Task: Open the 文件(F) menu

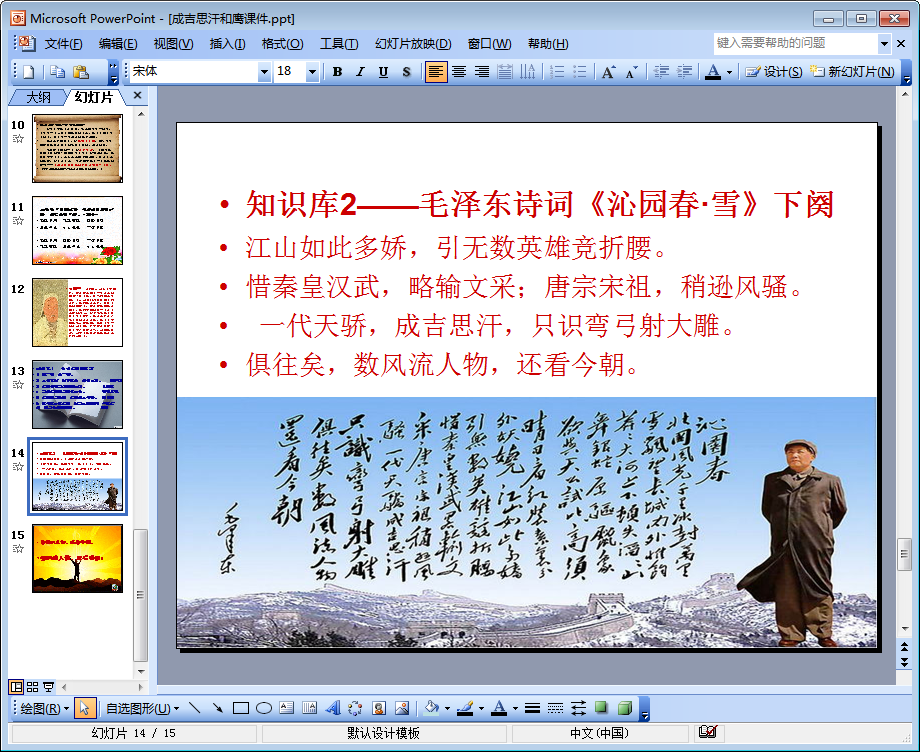Action: click(x=63, y=43)
